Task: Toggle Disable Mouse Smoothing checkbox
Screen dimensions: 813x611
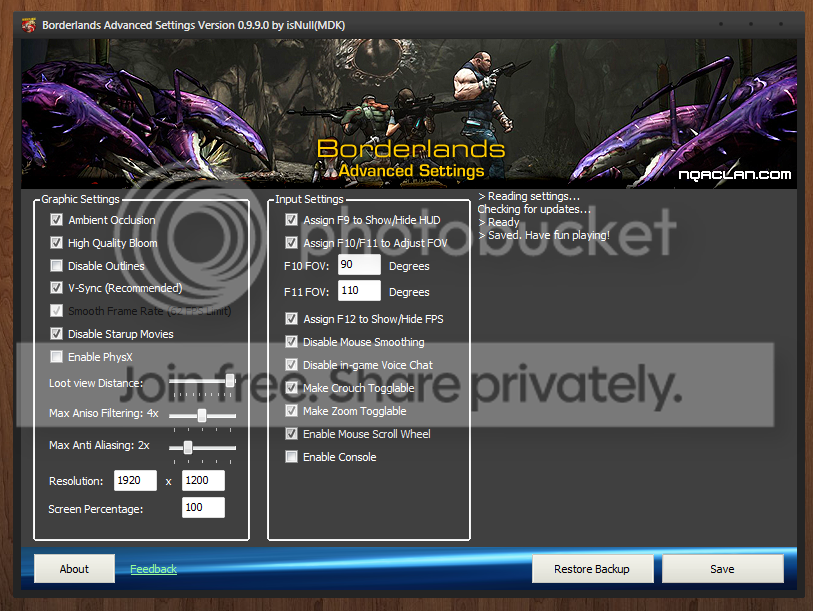Action: tap(291, 342)
